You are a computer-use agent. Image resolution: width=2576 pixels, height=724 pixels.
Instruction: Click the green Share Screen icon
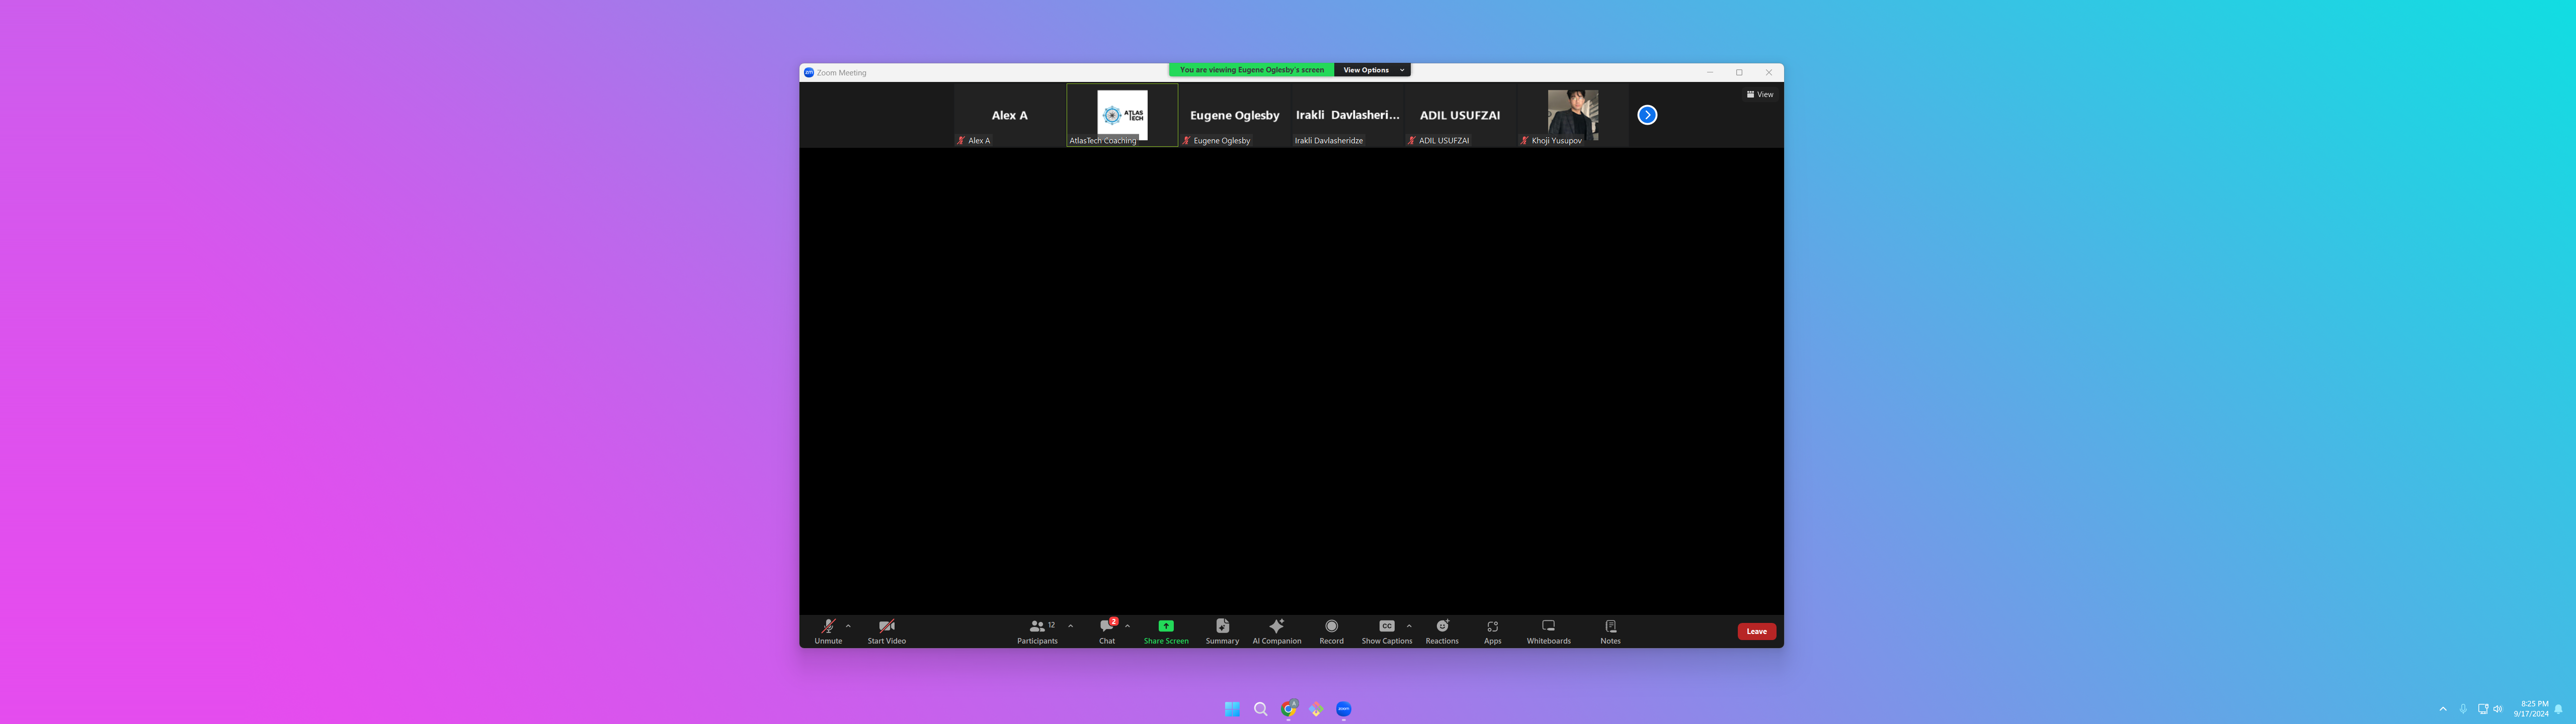coord(1166,626)
